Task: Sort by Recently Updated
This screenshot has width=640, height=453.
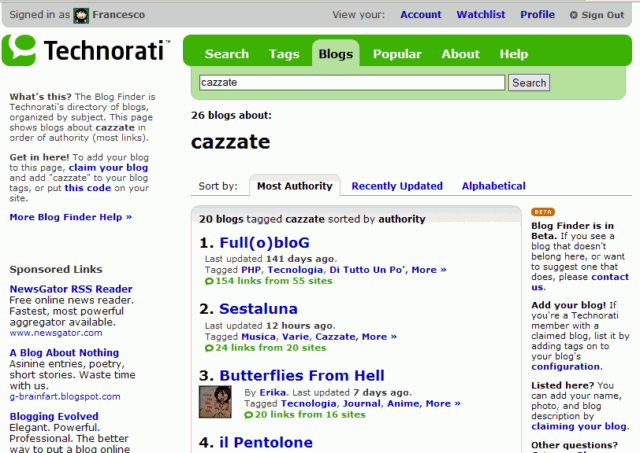Action: click(397, 186)
